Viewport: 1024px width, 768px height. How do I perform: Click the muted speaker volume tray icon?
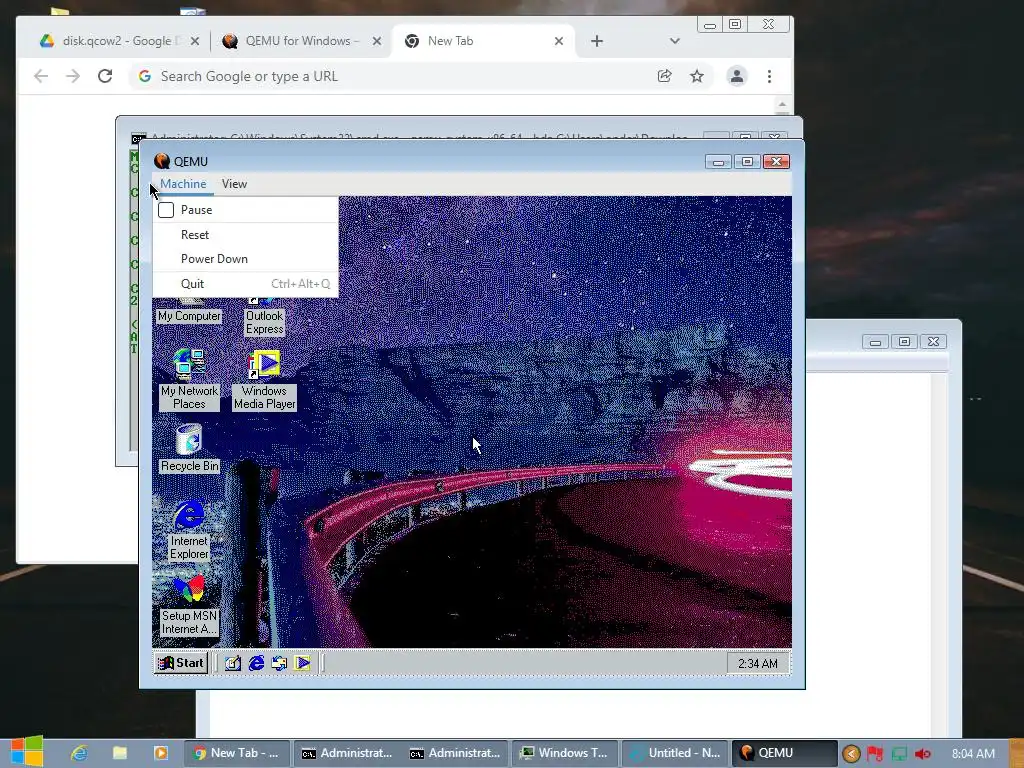923,754
